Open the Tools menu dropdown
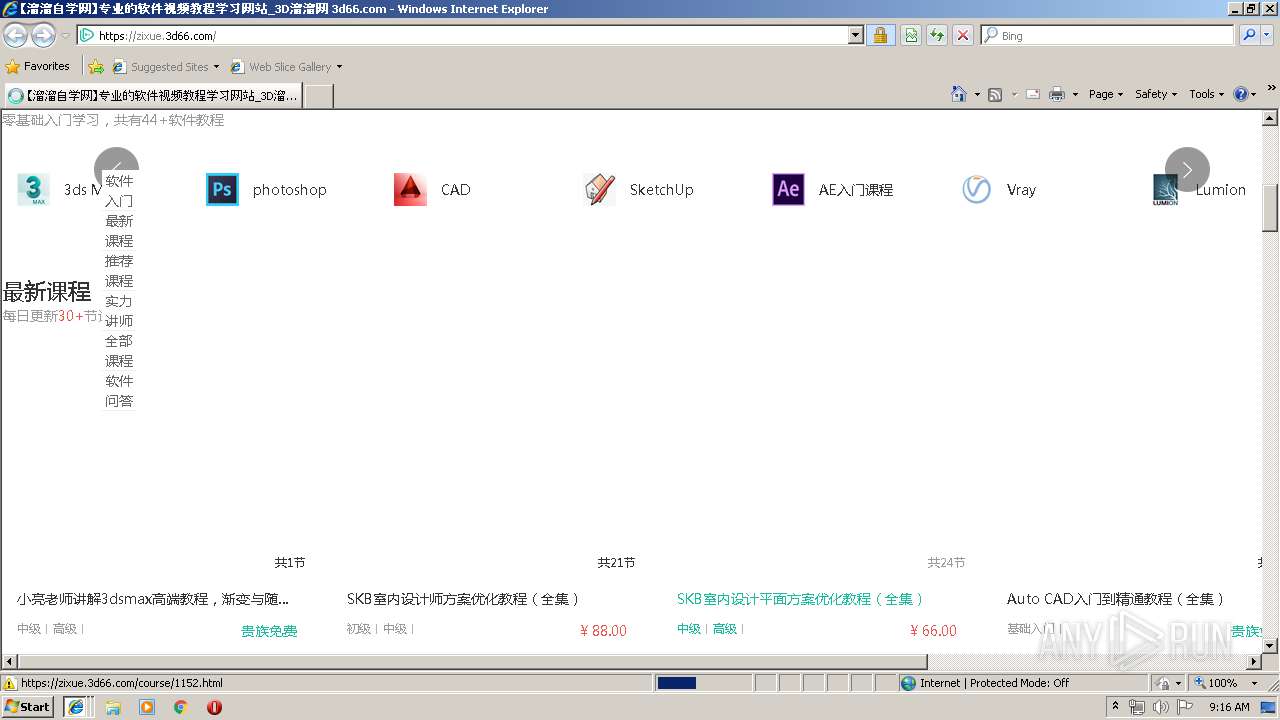The height and width of the screenshot is (720, 1280). tap(1206, 94)
